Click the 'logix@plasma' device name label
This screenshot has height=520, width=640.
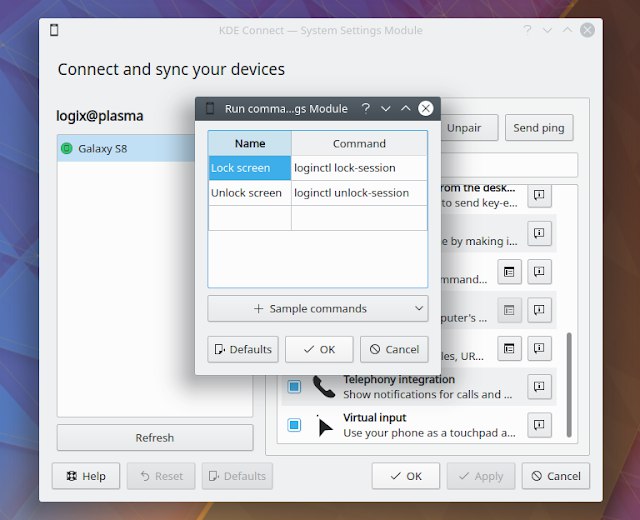pos(100,116)
